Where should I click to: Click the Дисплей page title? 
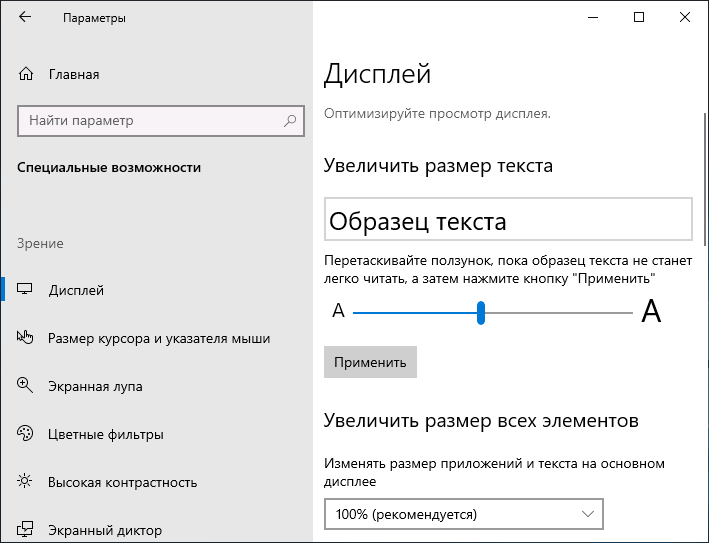[x=378, y=75]
